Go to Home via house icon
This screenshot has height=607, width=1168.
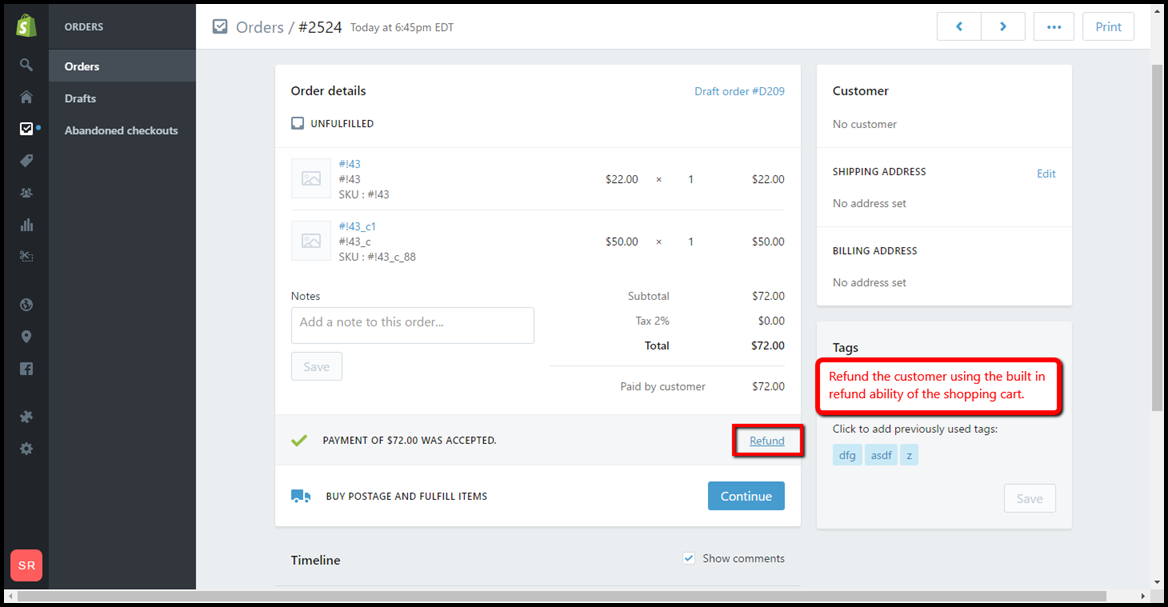pos(26,98)
